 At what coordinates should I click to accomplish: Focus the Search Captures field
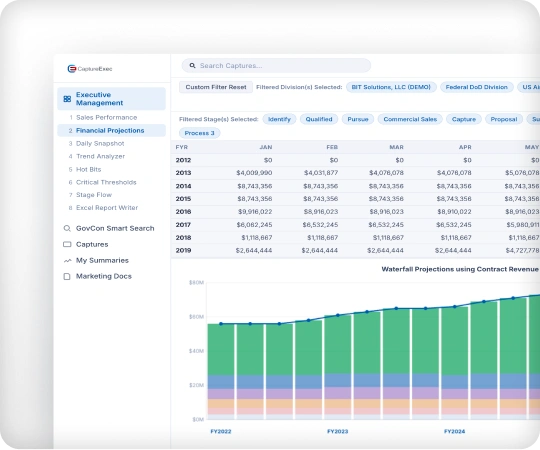tap(276, 65)
